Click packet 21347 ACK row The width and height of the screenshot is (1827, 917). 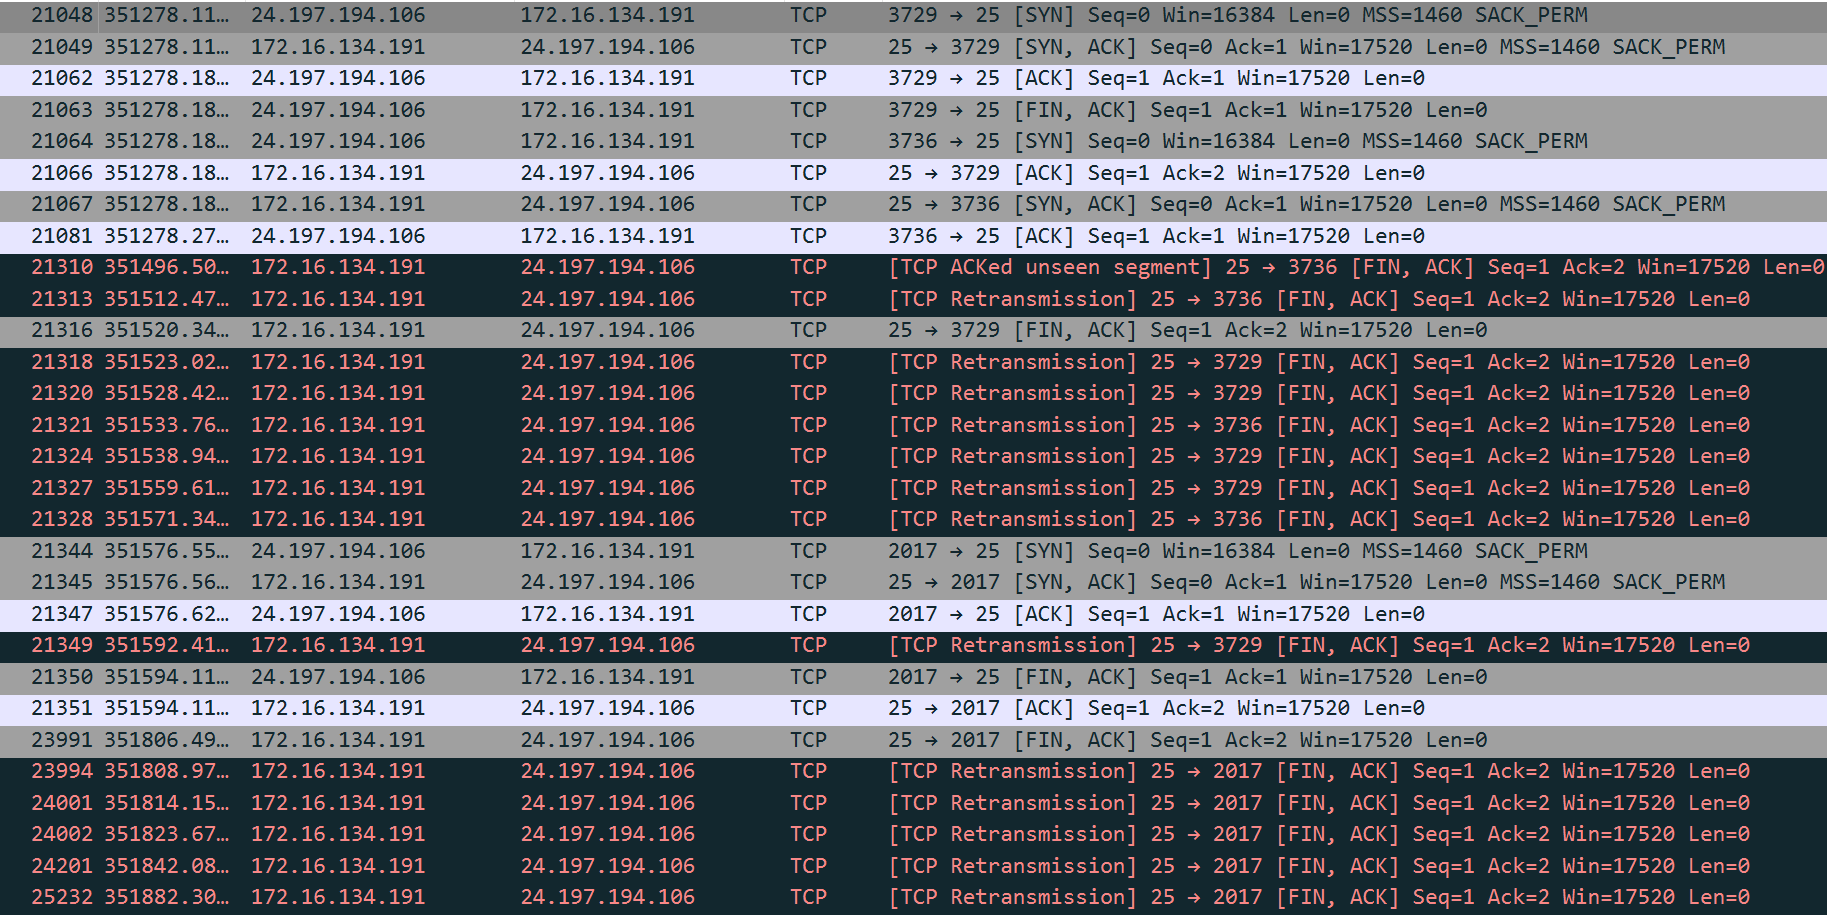(913, 614)
